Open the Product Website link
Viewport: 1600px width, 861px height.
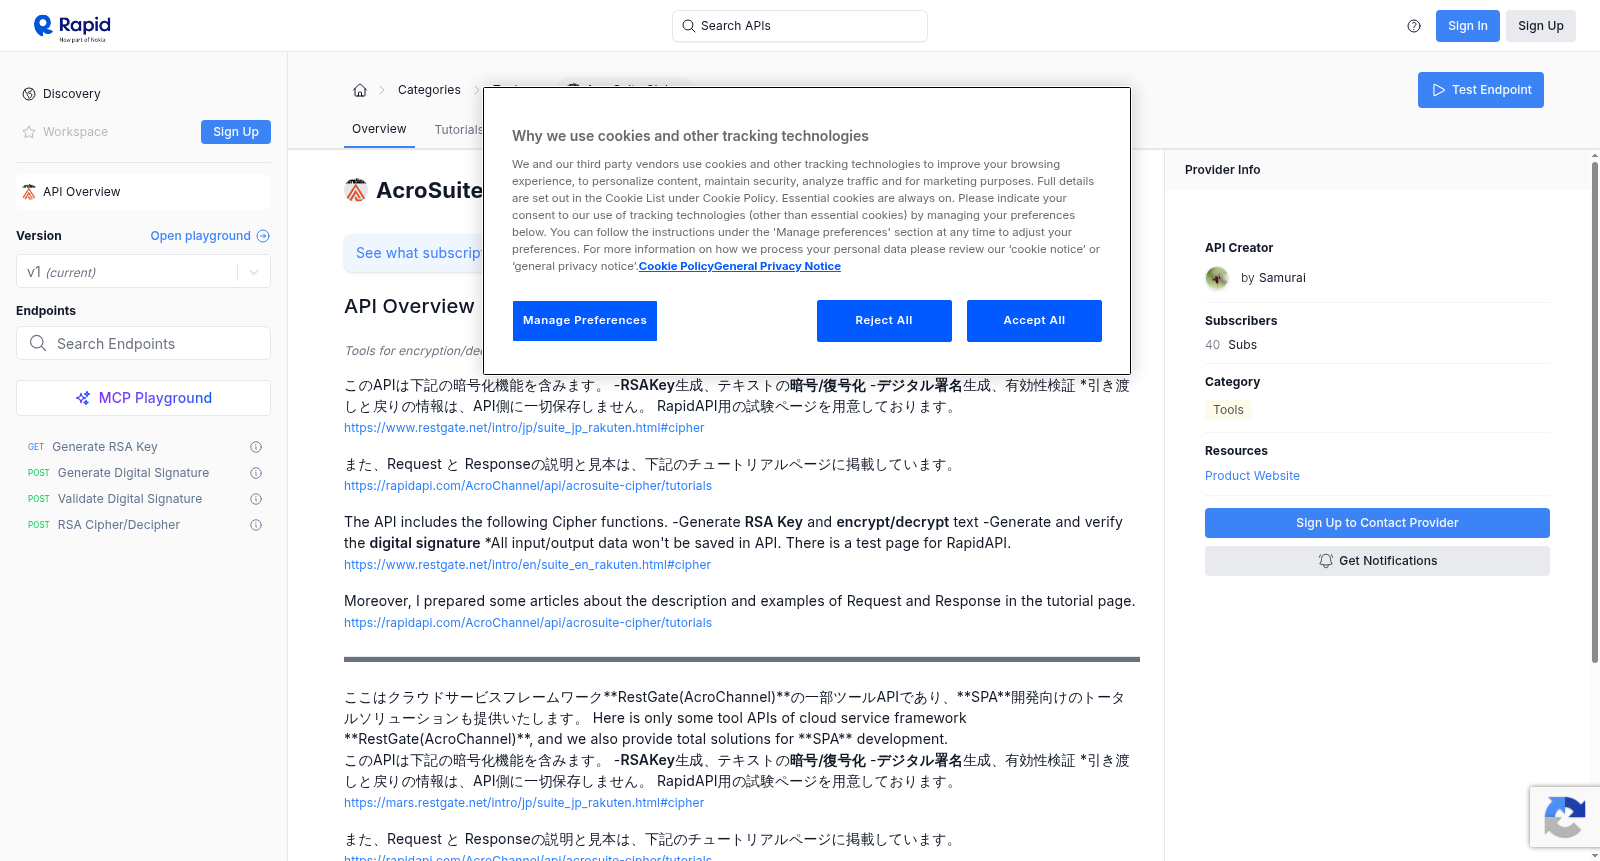point(1252,476)
